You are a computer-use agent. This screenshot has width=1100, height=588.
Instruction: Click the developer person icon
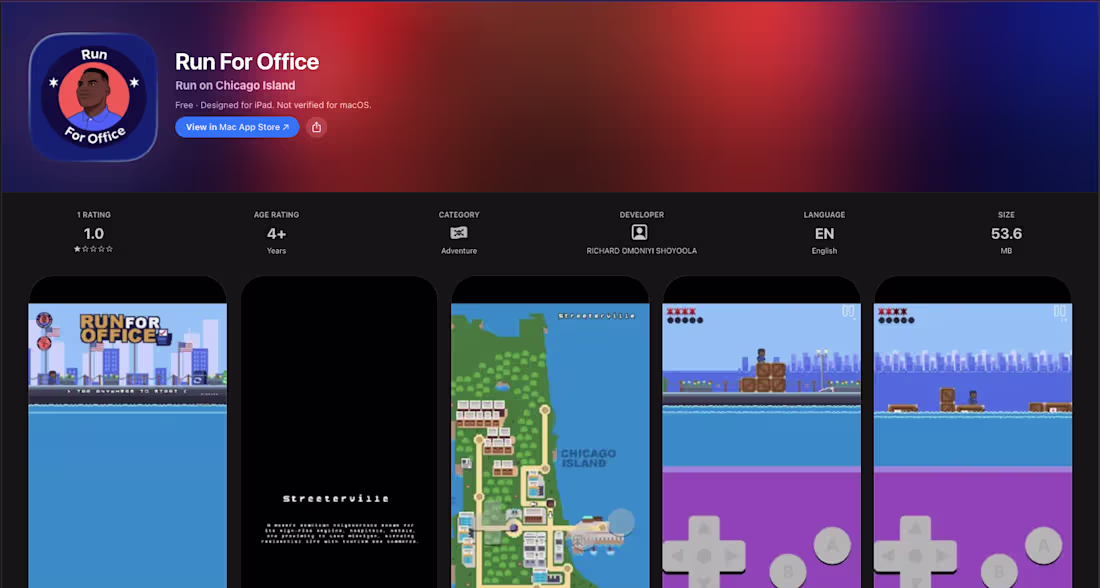click(x=639, y=232)
